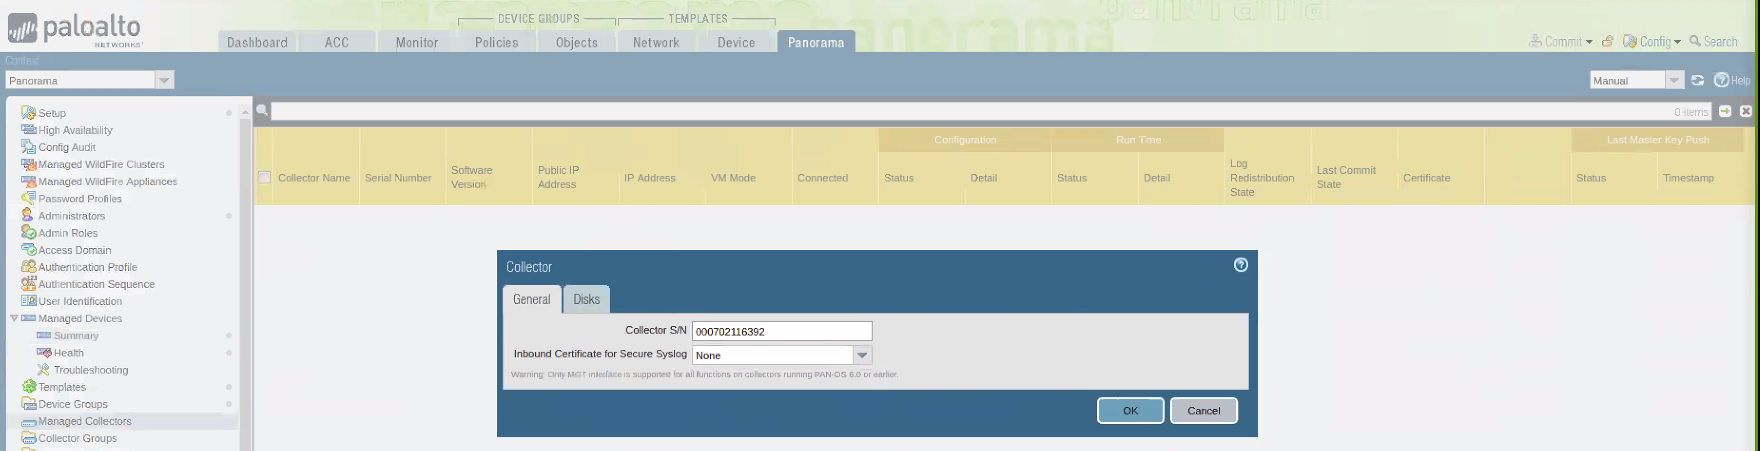Viewport: 1760px width, 451px height.
Task: Click the Collector Groups icon
Action: tap(28, 438)
